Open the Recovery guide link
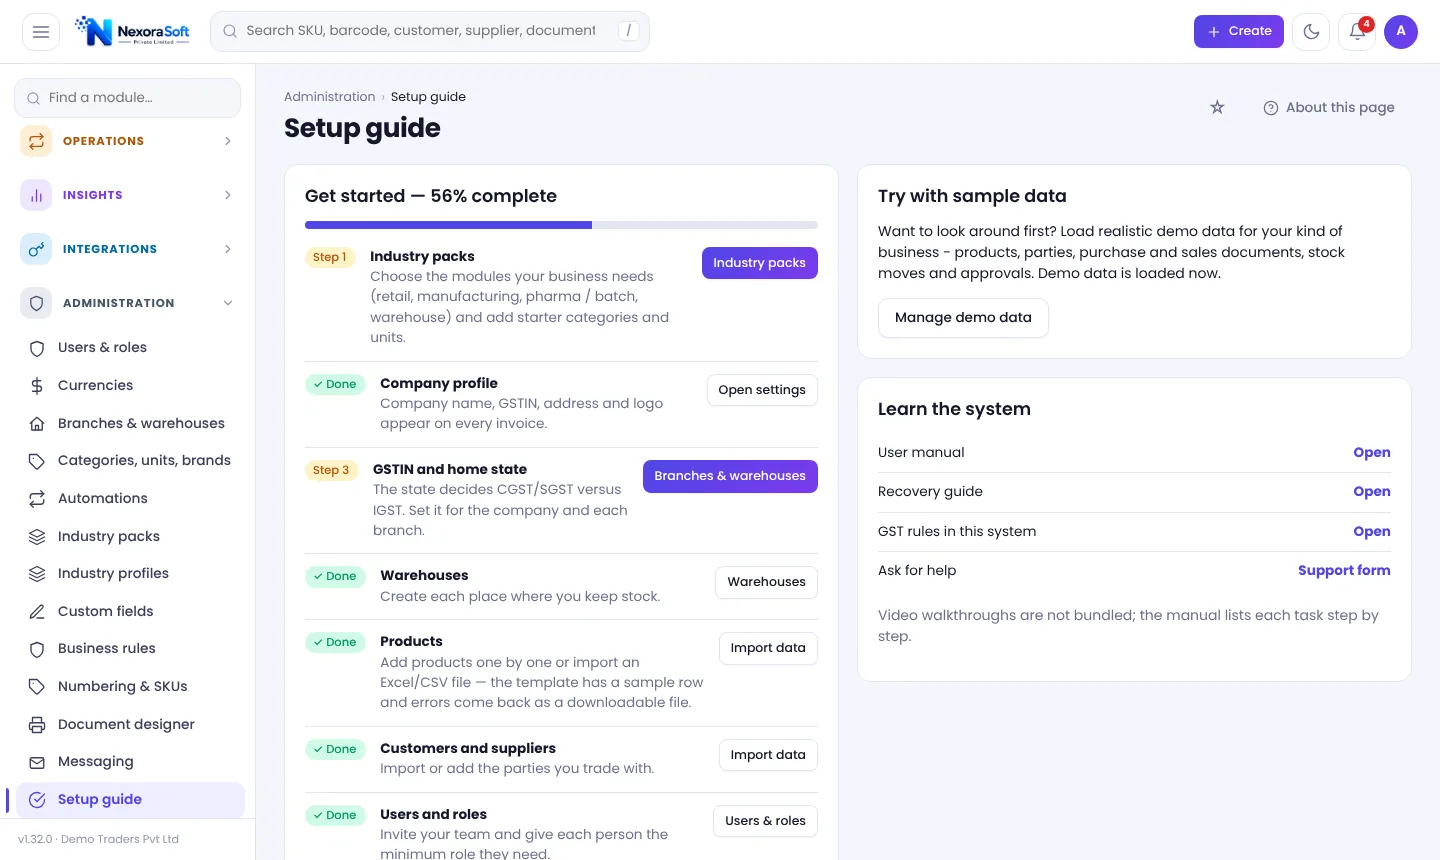1440x860 pixels. pyautogui.click(x=1372, y=492)
